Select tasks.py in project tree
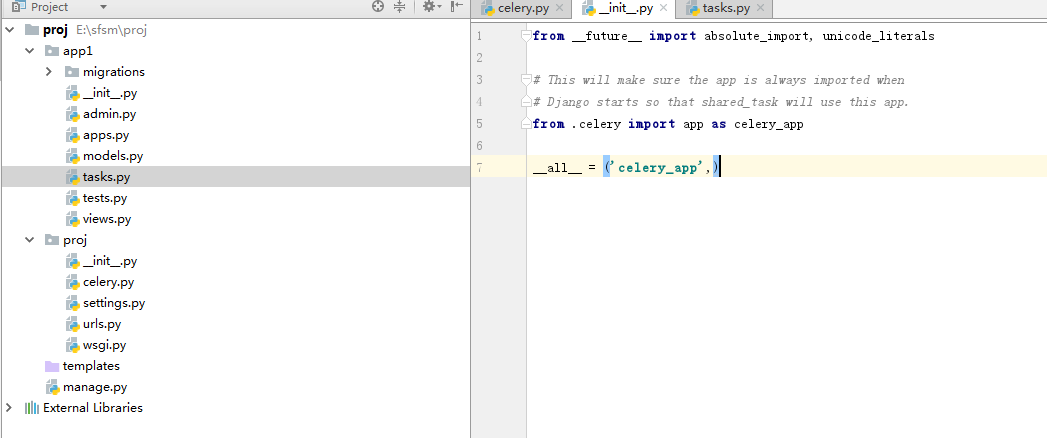This screenshot has width=1047, height=438. tap(106, 177)
